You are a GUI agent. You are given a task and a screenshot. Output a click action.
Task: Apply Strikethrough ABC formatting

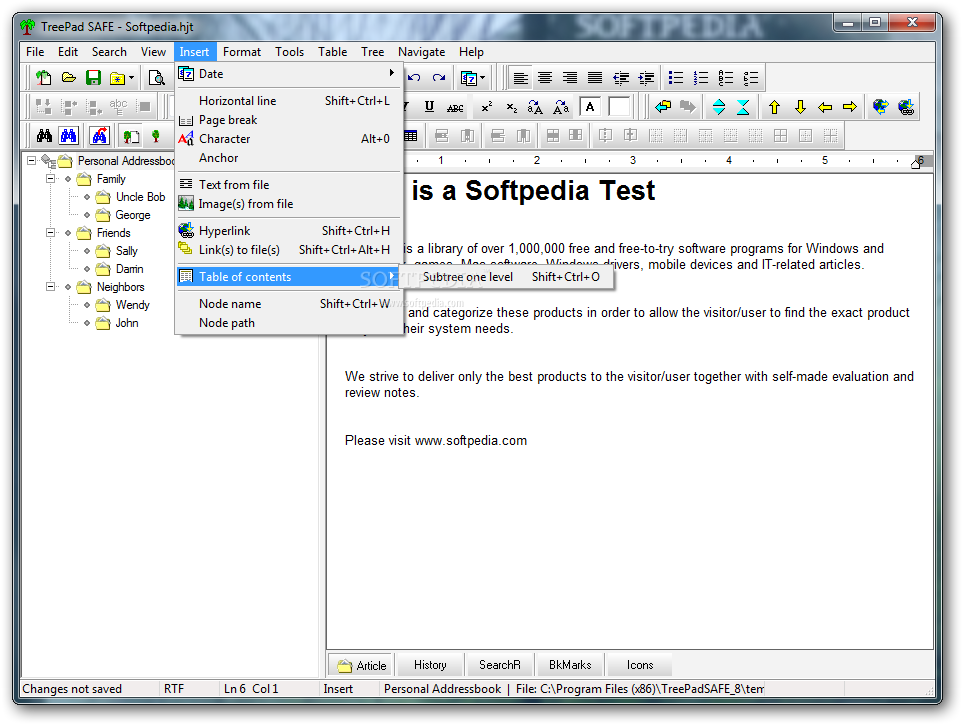tap(455, 108)
